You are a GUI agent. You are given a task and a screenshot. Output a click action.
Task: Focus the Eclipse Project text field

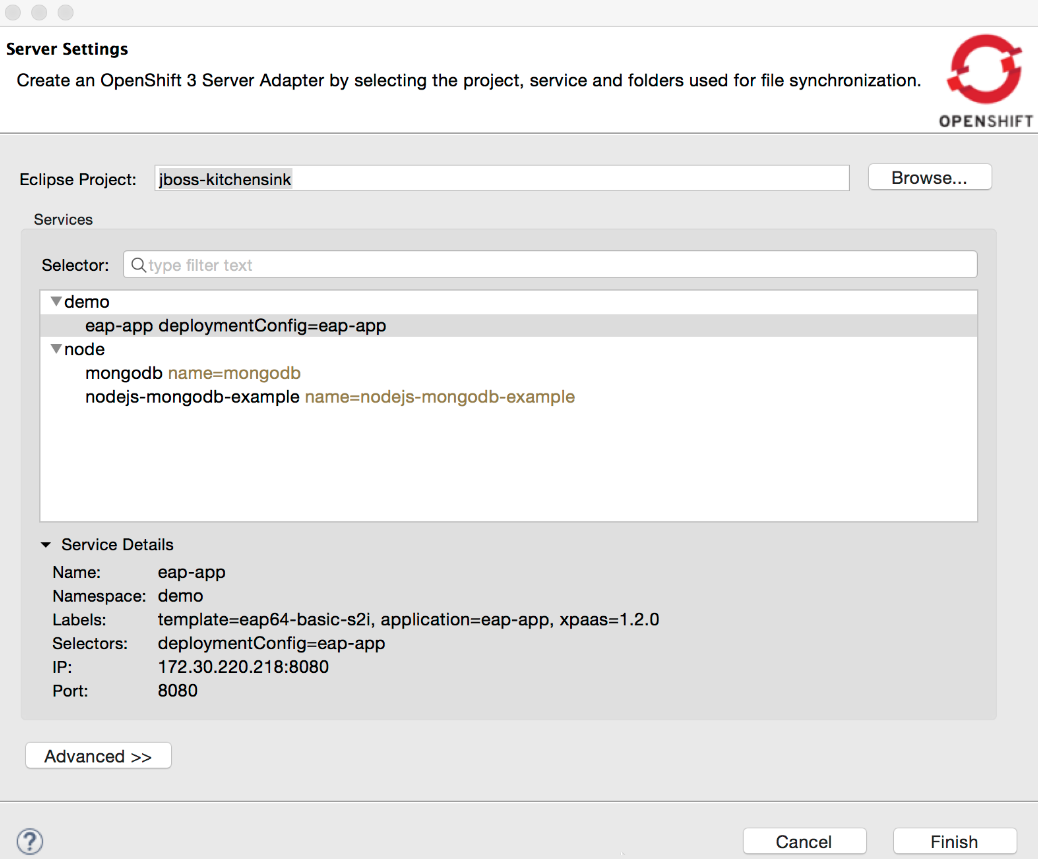point(502,179)
